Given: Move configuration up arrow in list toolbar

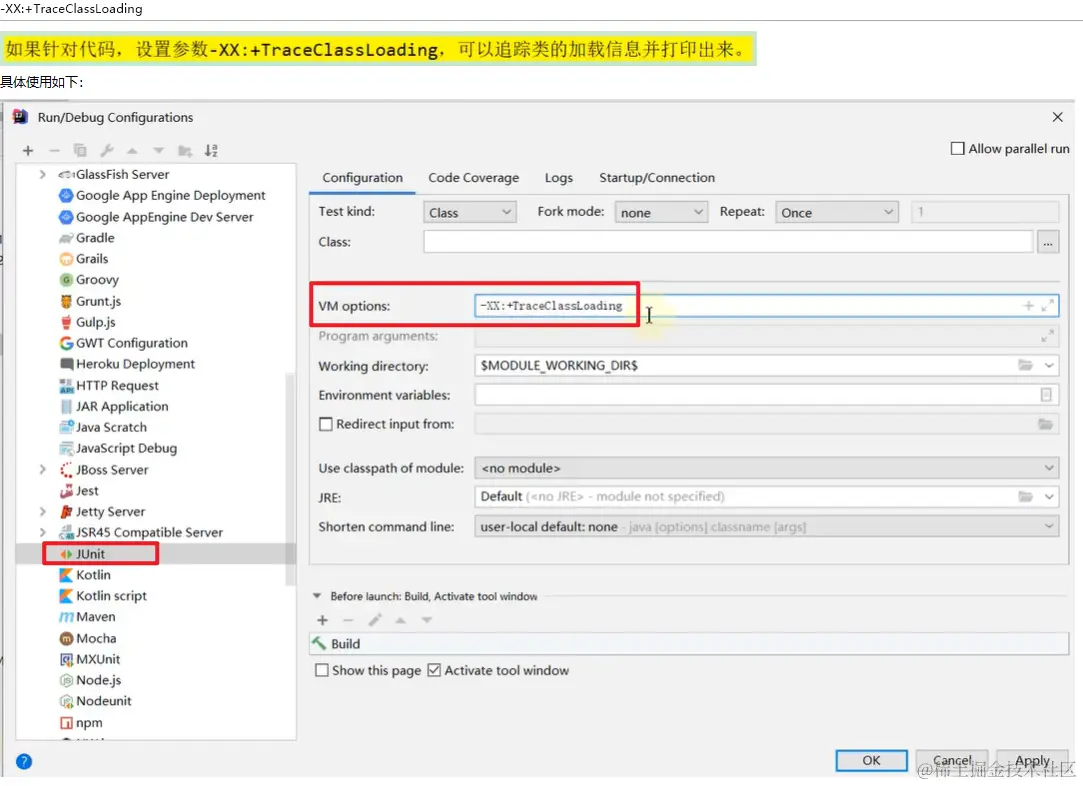Looking at the screenshot, I should [x=132, y=151].
